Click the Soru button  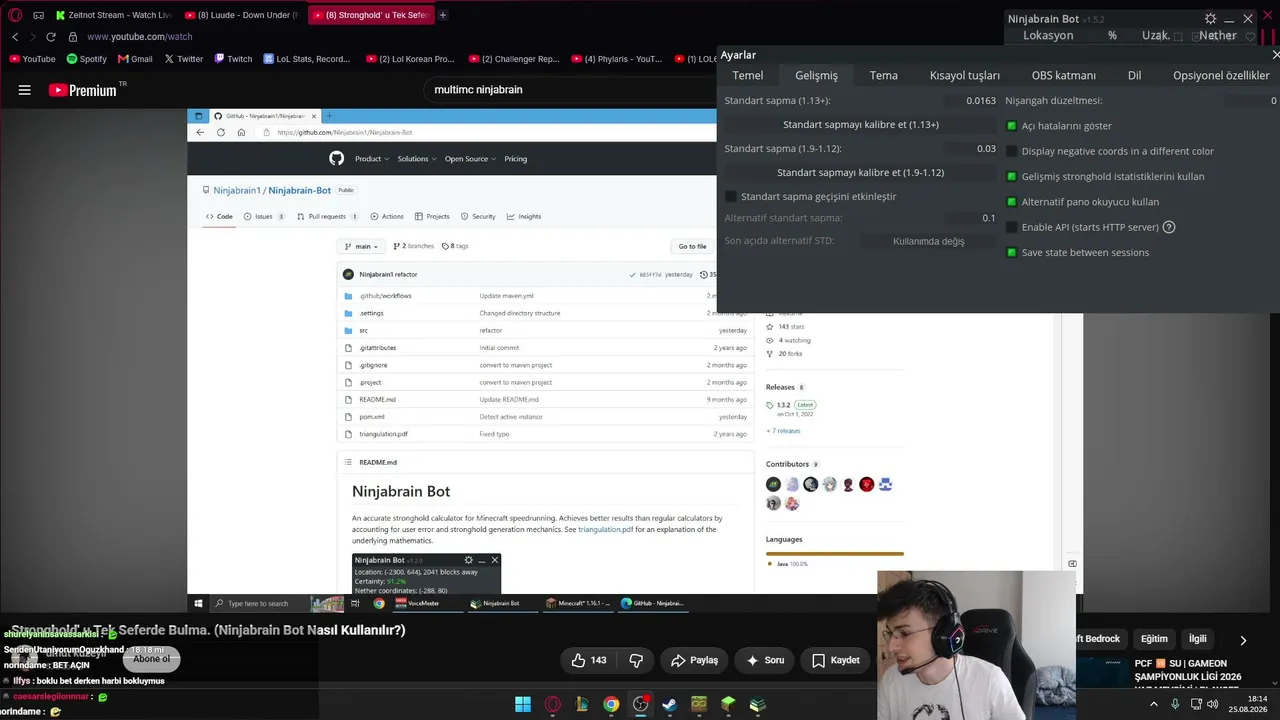click(x=765, y=660)
